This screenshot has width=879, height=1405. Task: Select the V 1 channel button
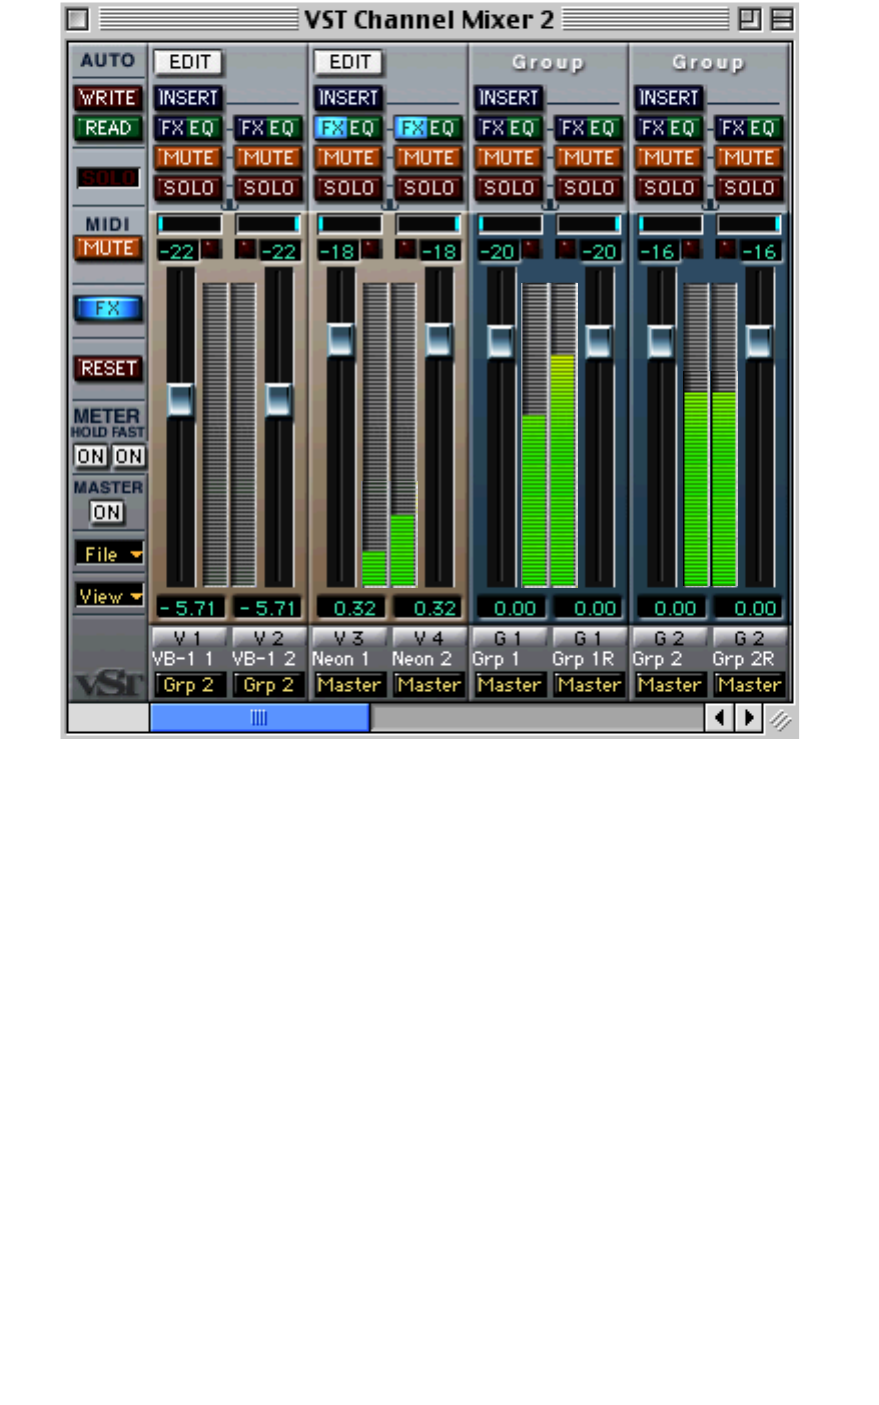[188, 638]
